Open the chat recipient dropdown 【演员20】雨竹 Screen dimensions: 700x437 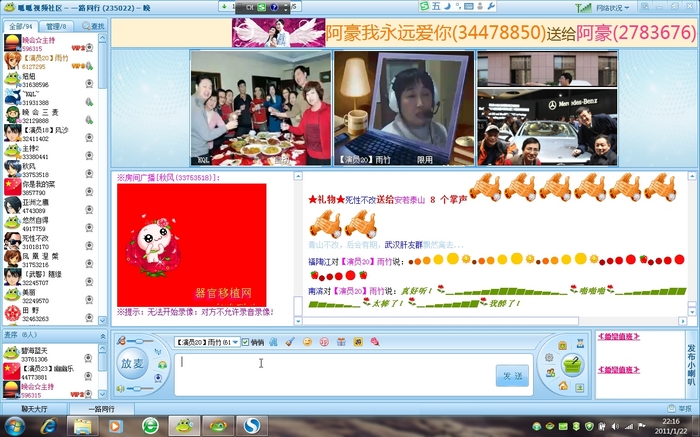(x=207, y=342)
